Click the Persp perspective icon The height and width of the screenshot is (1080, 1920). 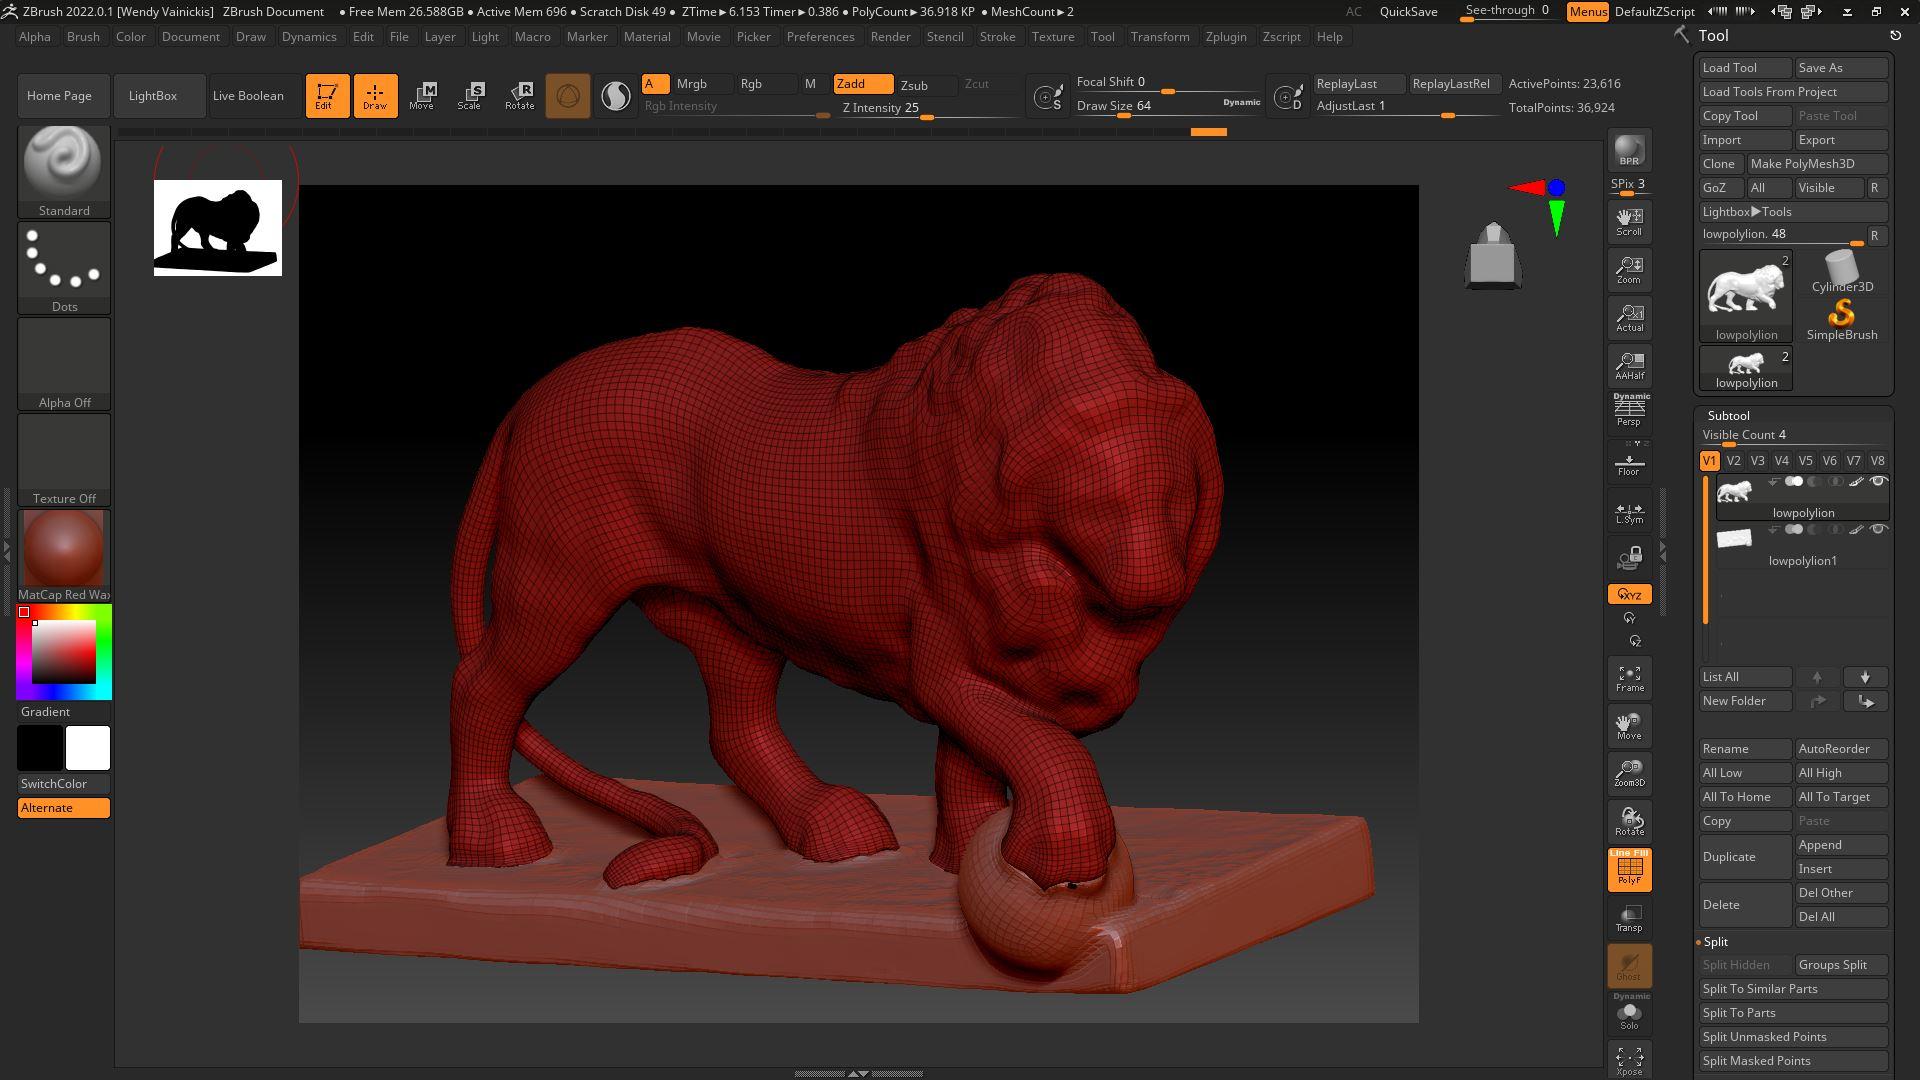1629,410
